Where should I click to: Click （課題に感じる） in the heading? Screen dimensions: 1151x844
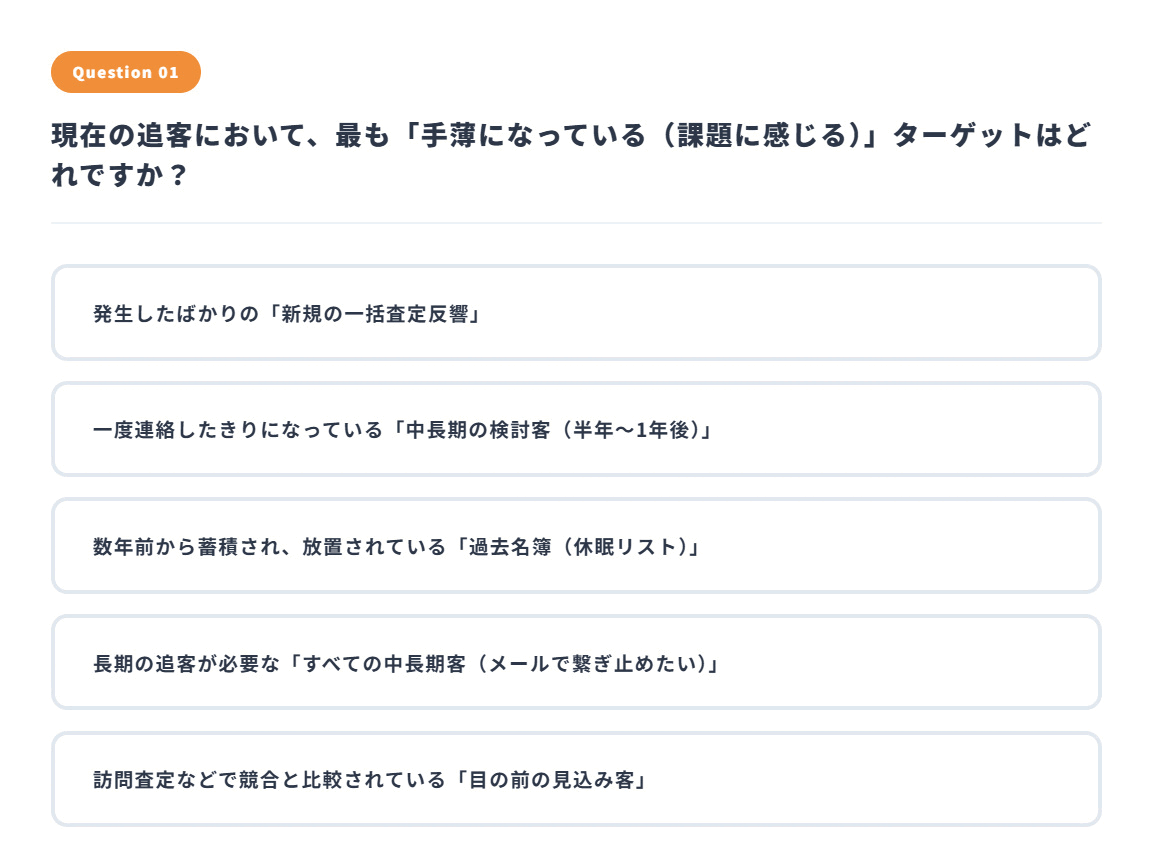pos(754,135)
